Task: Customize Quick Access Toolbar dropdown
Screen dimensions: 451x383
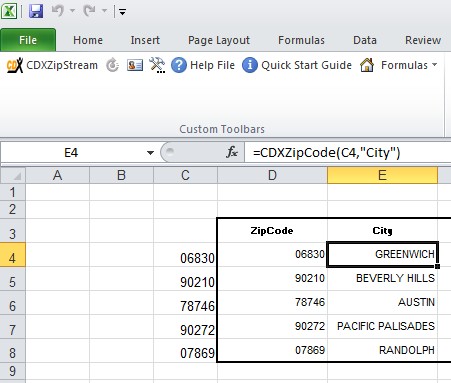Action: click(x=122, y=13)
